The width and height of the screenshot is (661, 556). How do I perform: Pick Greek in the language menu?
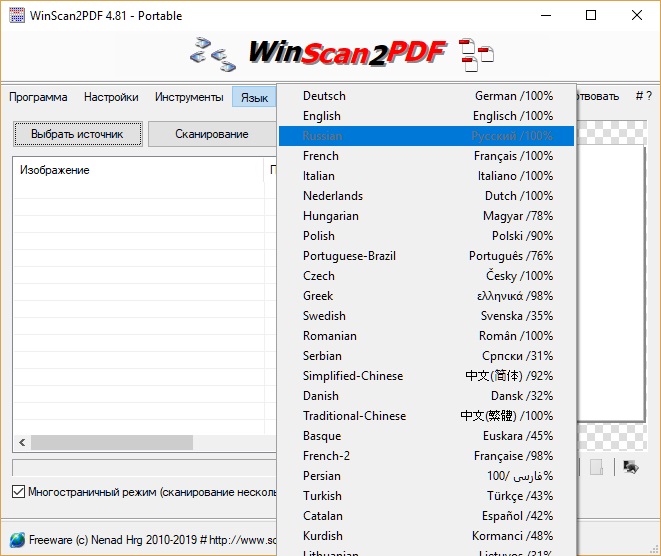click(426, 296)
